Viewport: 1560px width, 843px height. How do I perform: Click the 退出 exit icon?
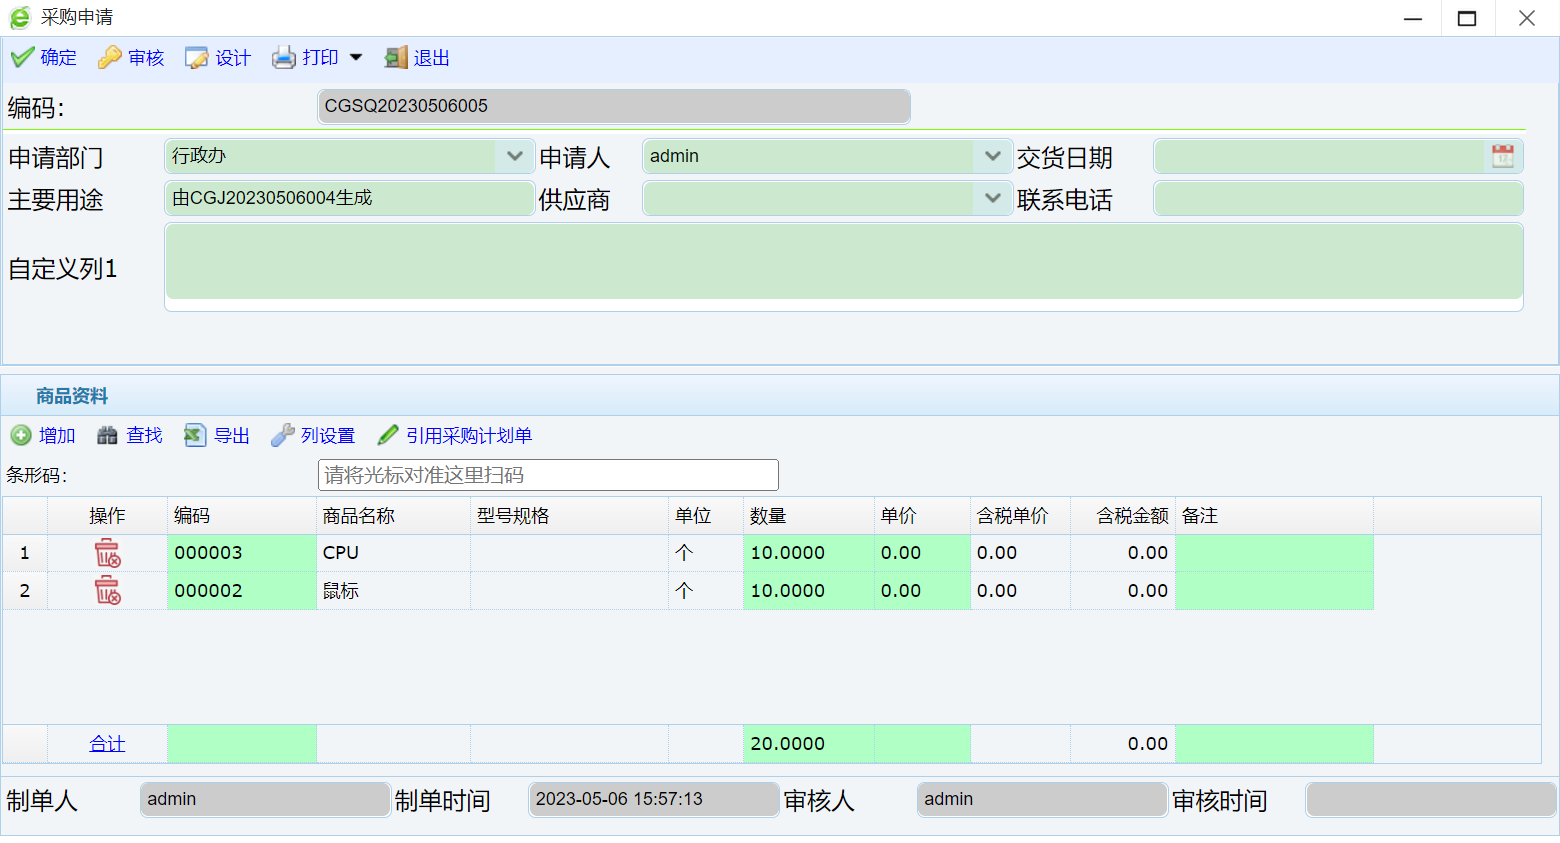point(396,58)
